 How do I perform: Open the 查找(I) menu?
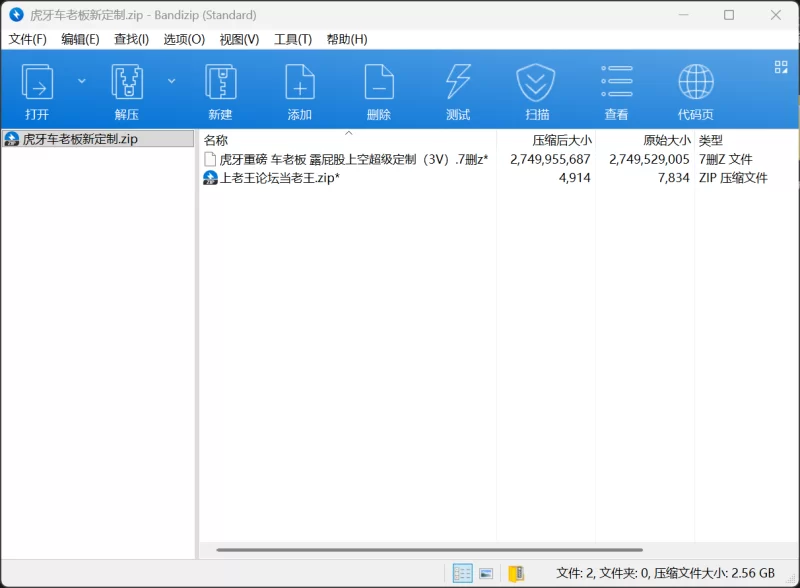click(131, 39)
